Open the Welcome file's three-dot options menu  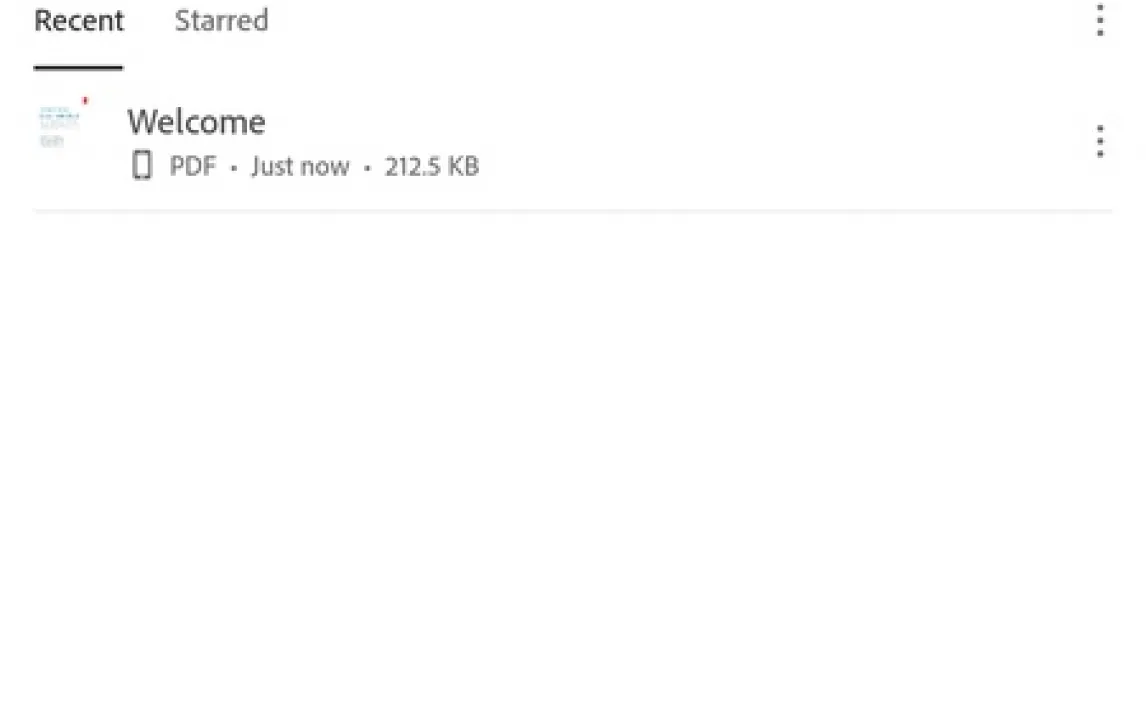point(1099,141)
